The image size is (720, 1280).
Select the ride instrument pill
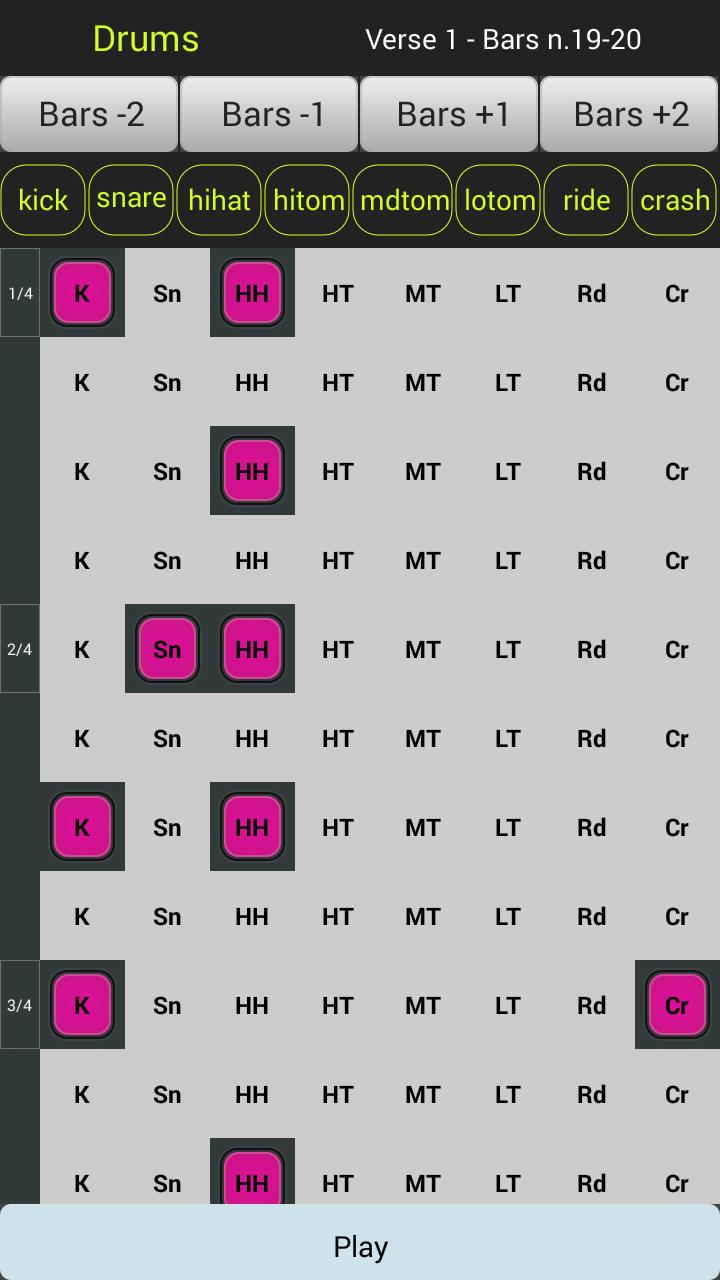(586, 200)
